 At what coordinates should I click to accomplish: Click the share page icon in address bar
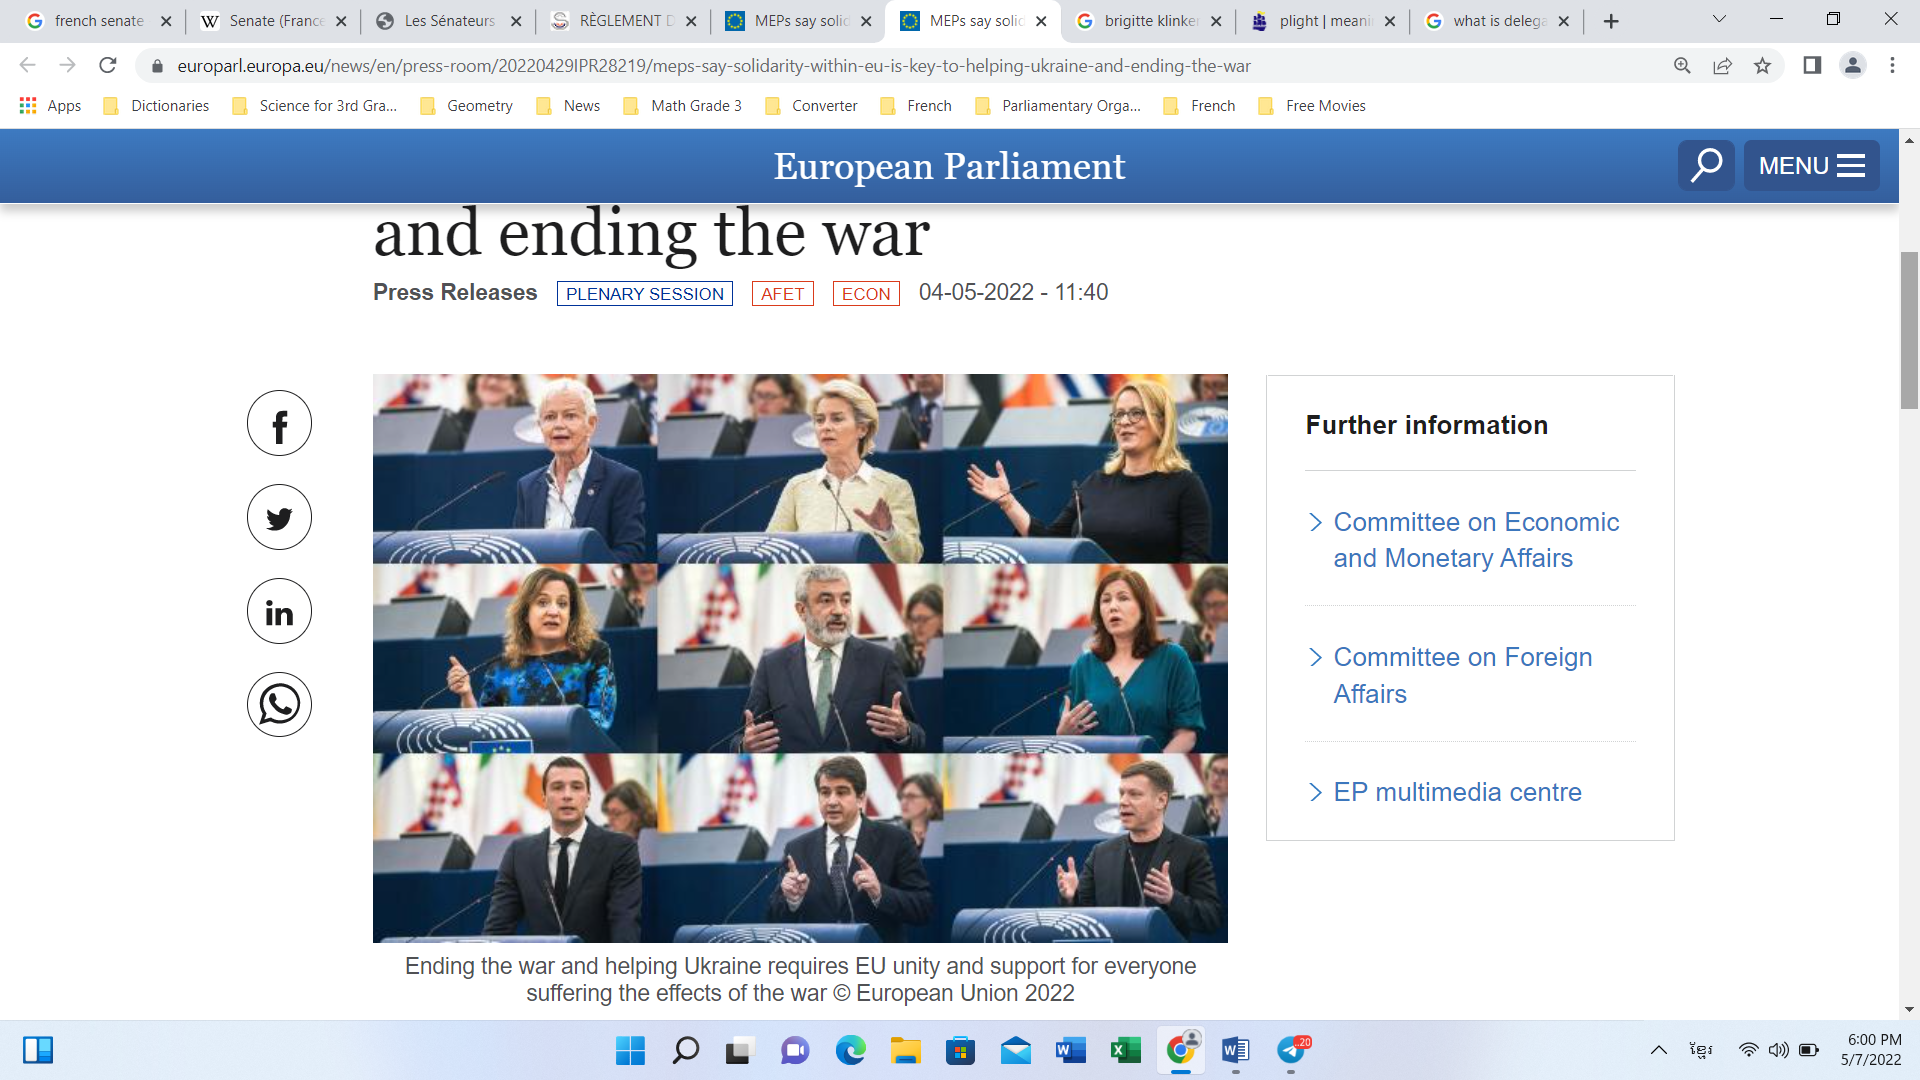[x=1722, y=66]
